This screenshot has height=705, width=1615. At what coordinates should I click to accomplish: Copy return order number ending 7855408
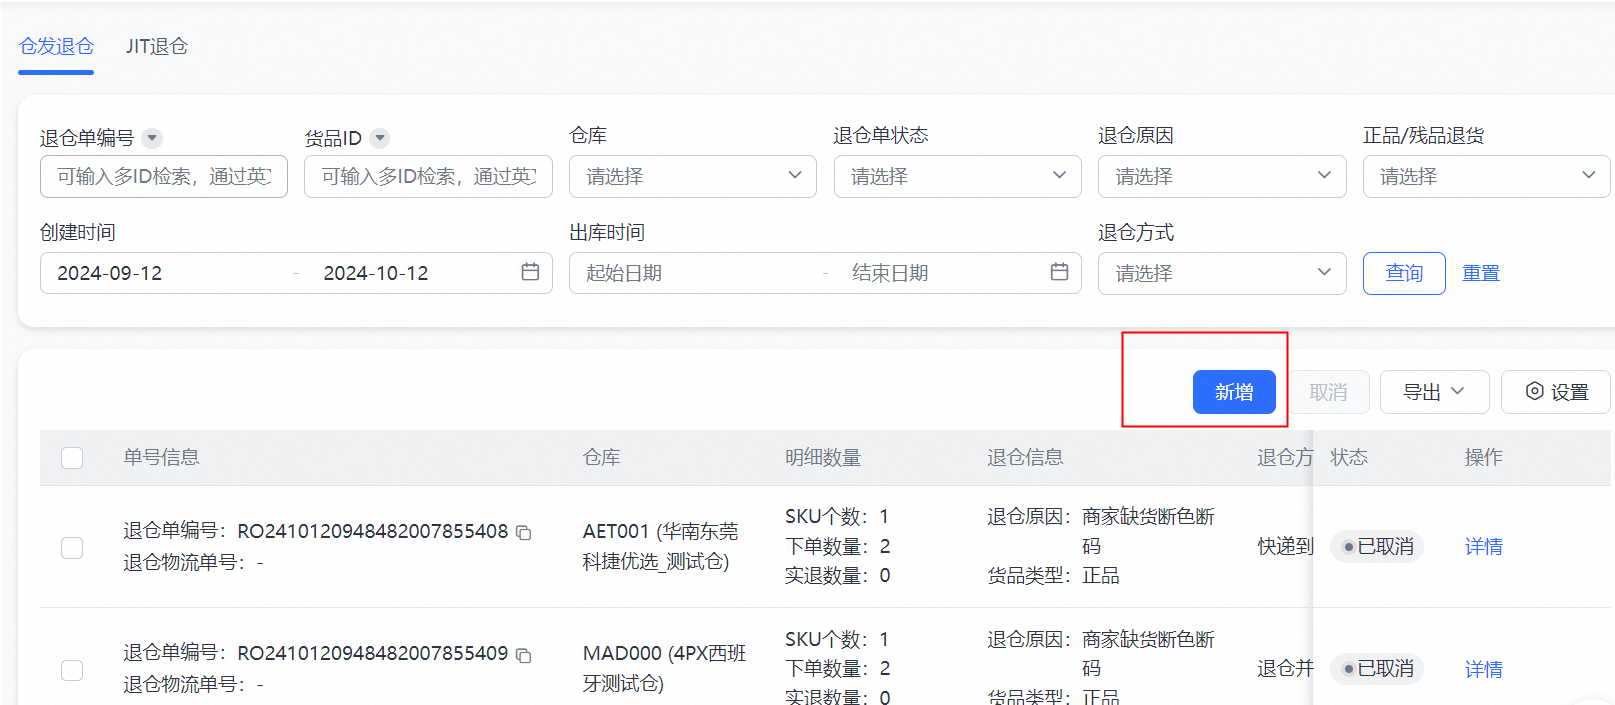coord(523,533)
